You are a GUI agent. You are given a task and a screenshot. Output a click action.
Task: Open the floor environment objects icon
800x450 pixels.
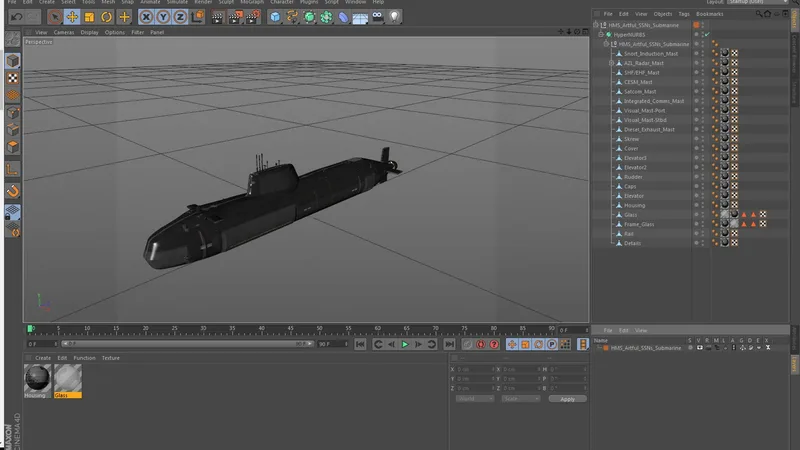coord(360,17)
